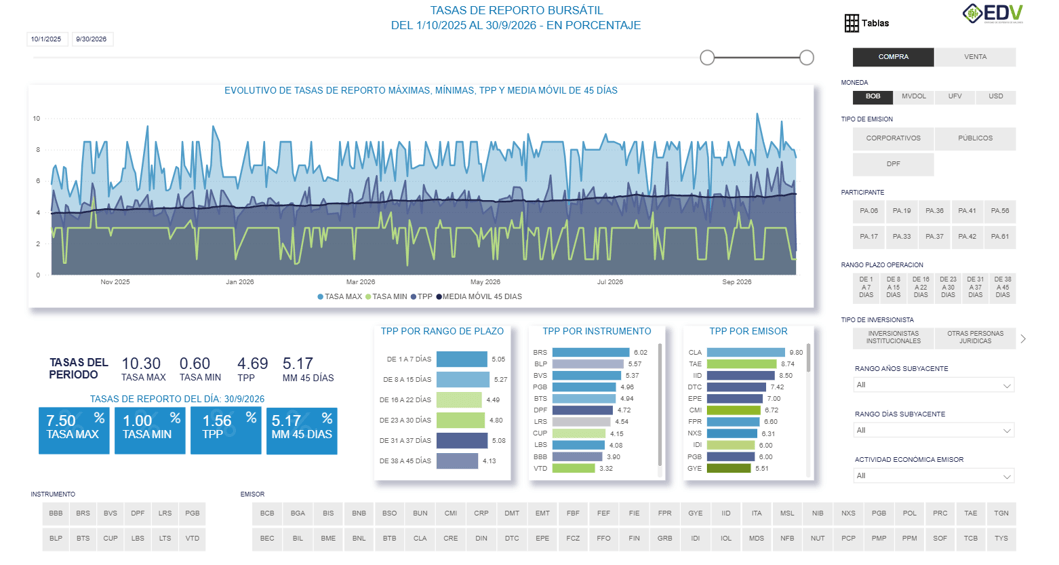
Task: Click MM 45 DIAS card showing 5.17
Action: (x=302, y=431)
